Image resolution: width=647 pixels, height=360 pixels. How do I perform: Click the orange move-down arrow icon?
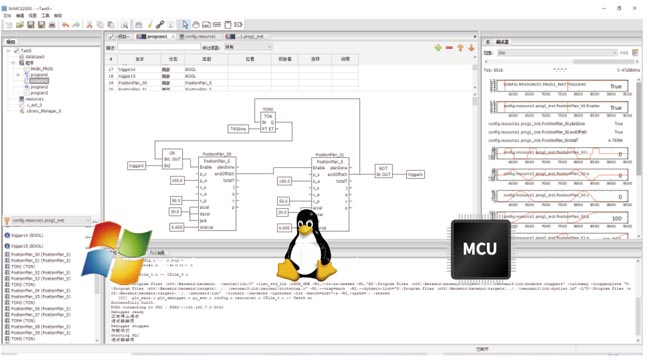tap(471, 48)
